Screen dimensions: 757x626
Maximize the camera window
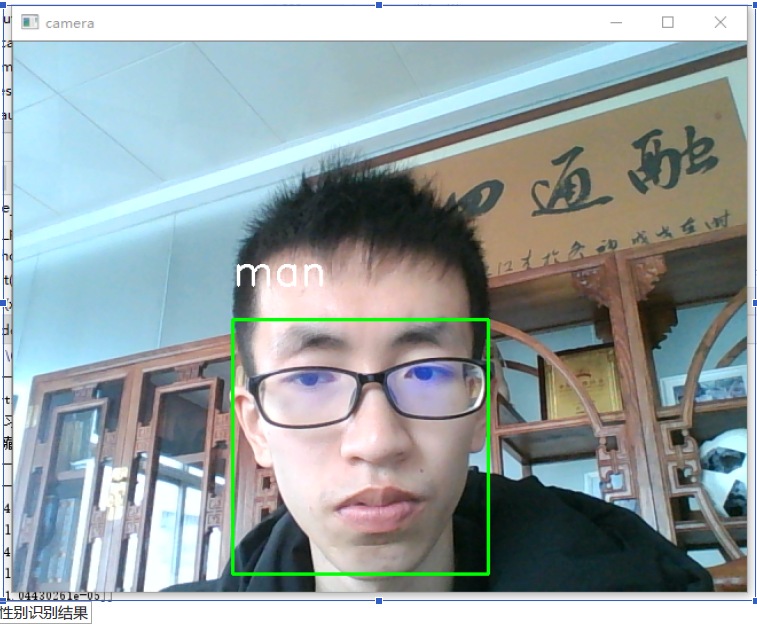tap(668, 22)
